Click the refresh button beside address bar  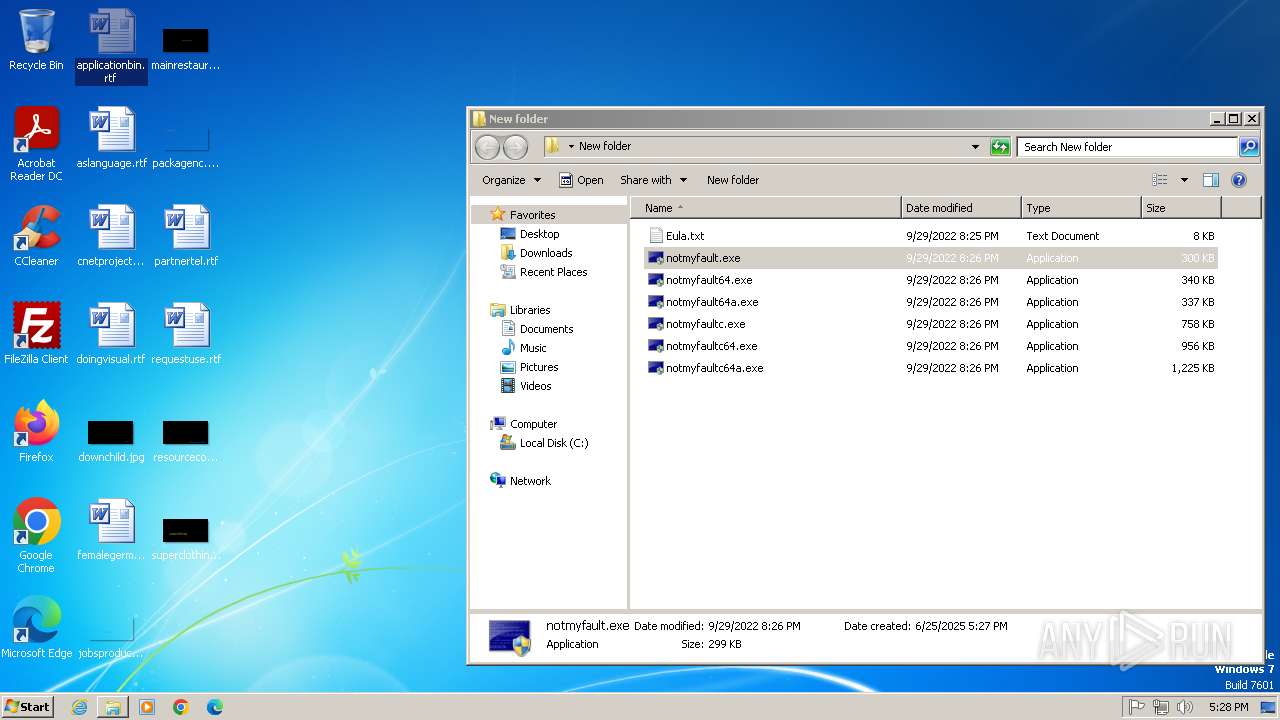[1000, 147]
